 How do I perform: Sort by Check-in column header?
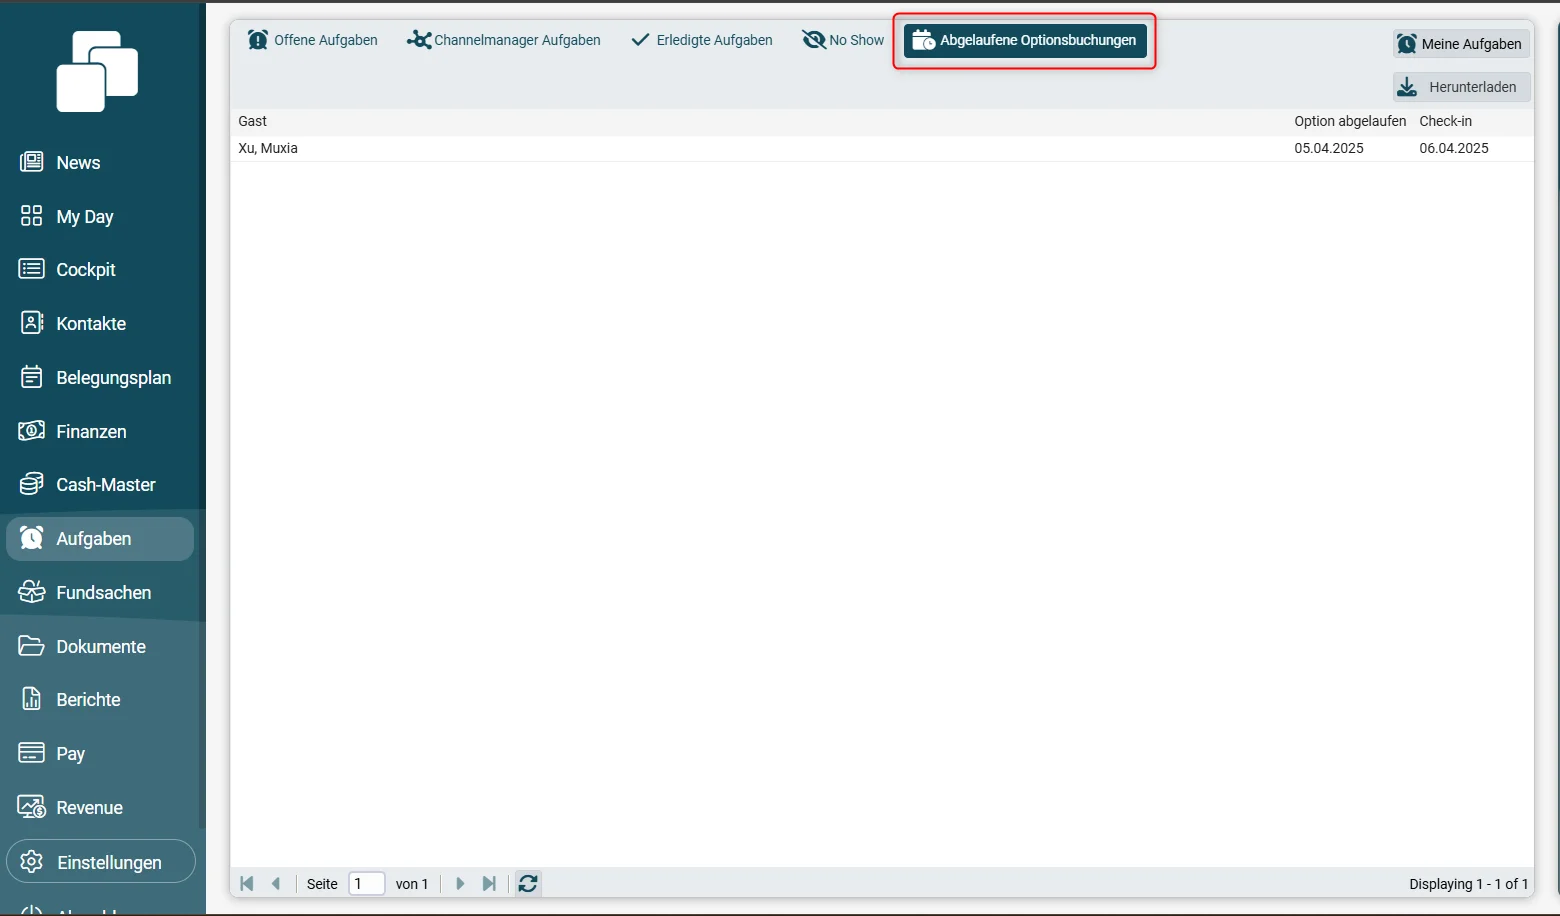[x=1445, y=121]
